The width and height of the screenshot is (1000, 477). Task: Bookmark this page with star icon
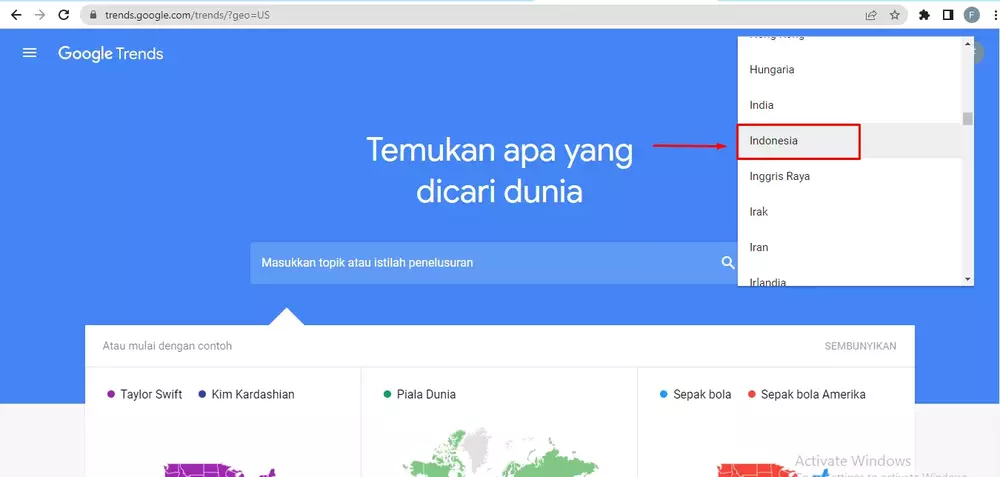[895, 15]
